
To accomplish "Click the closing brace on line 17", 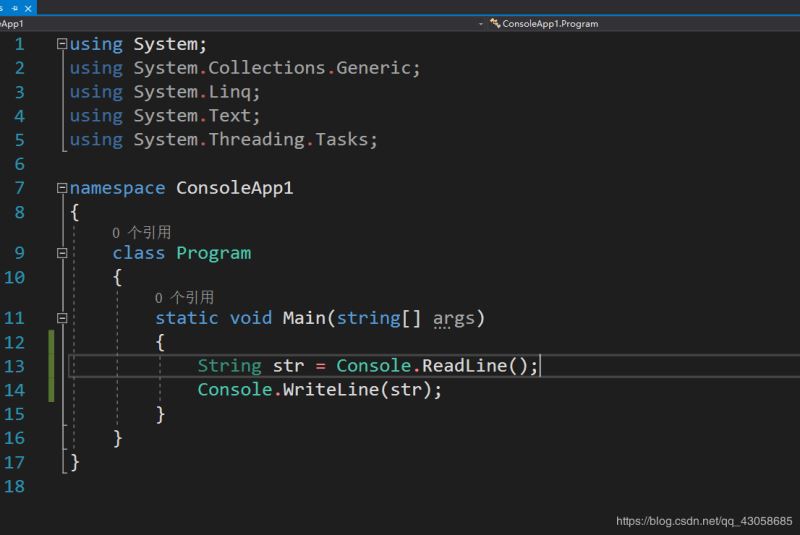I will point(74,463).
